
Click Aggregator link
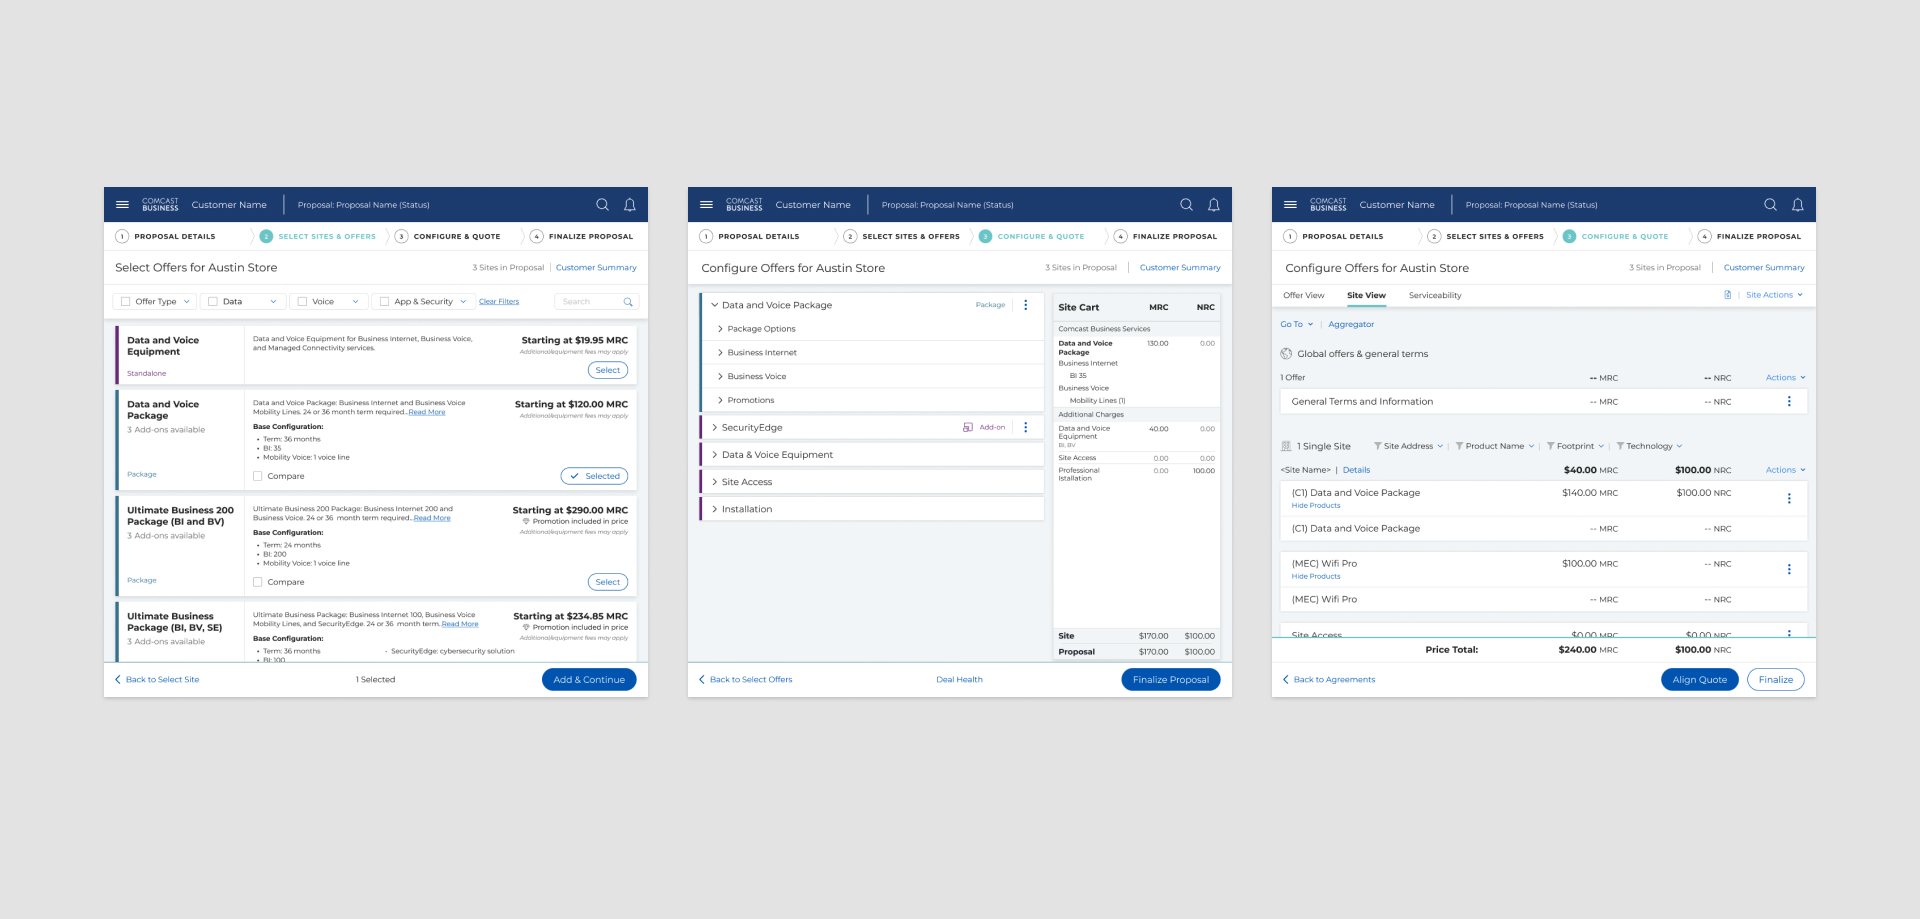pos(1351,324)
